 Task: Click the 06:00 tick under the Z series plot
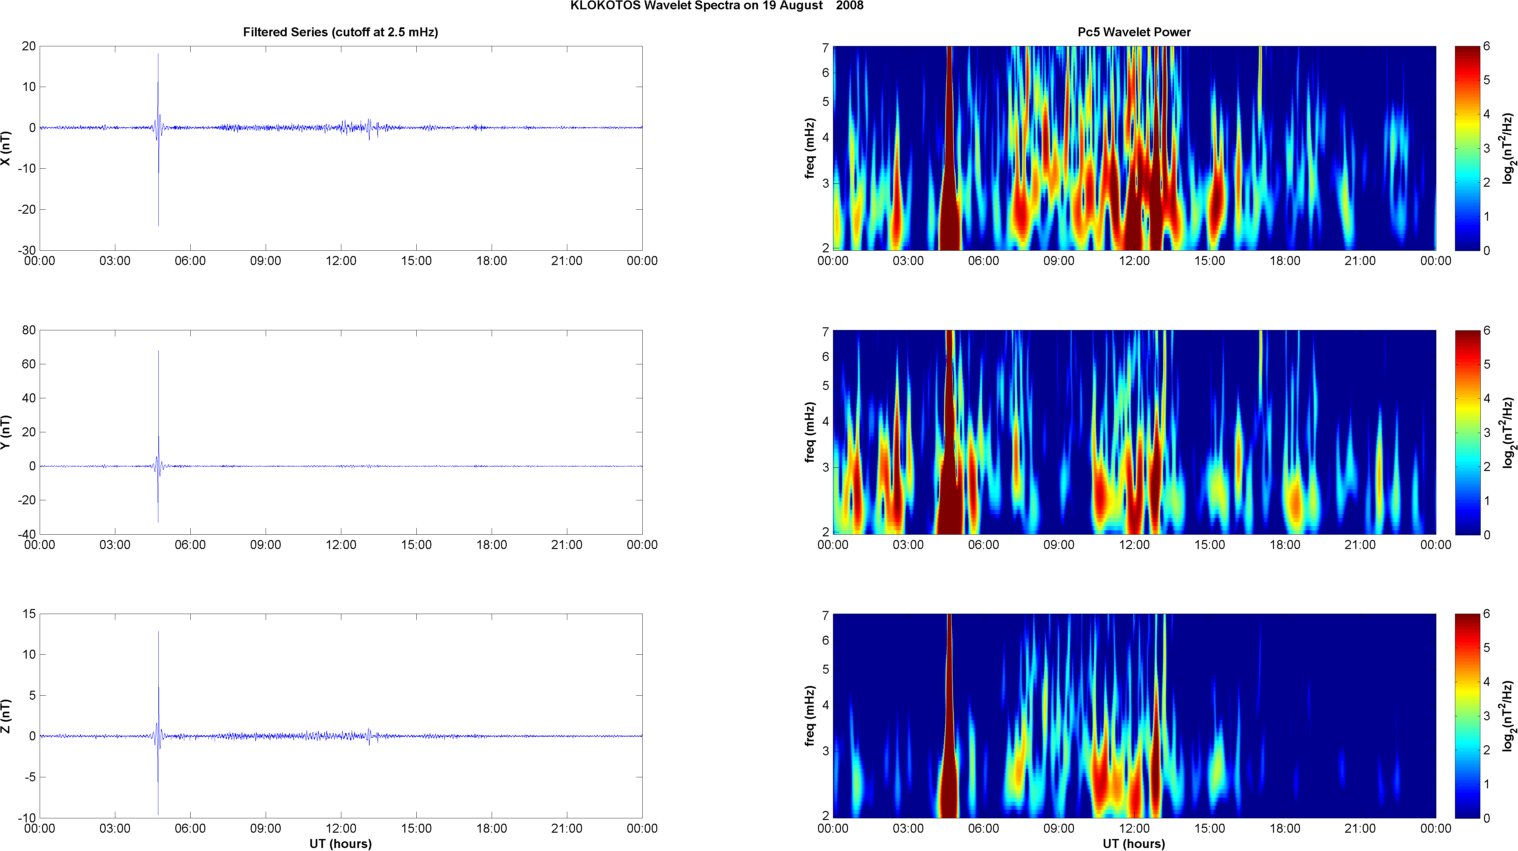coord(190,829)
